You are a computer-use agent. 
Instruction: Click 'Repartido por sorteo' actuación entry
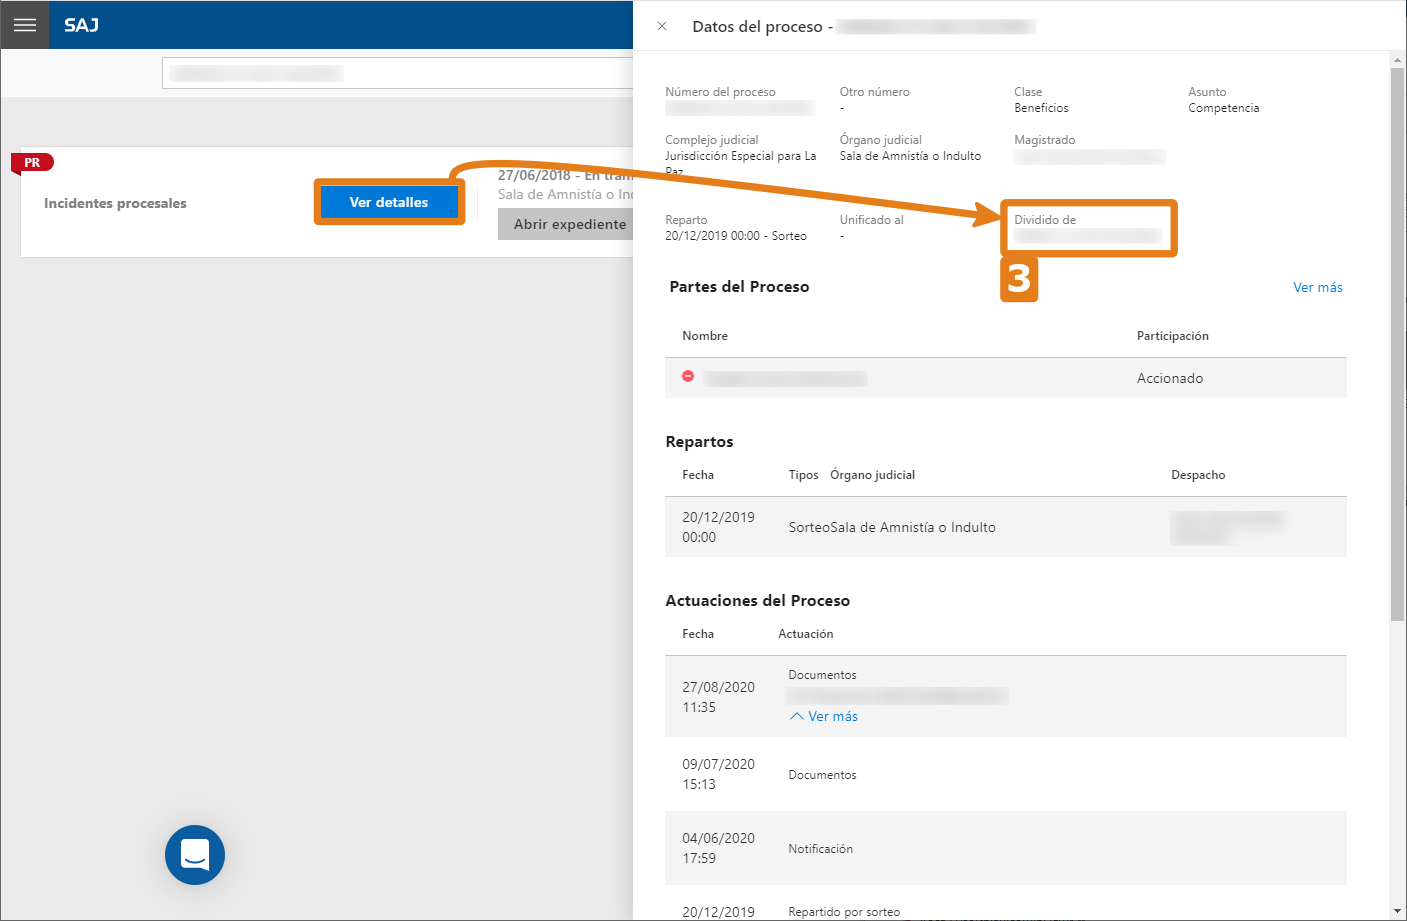coord(844,912)
